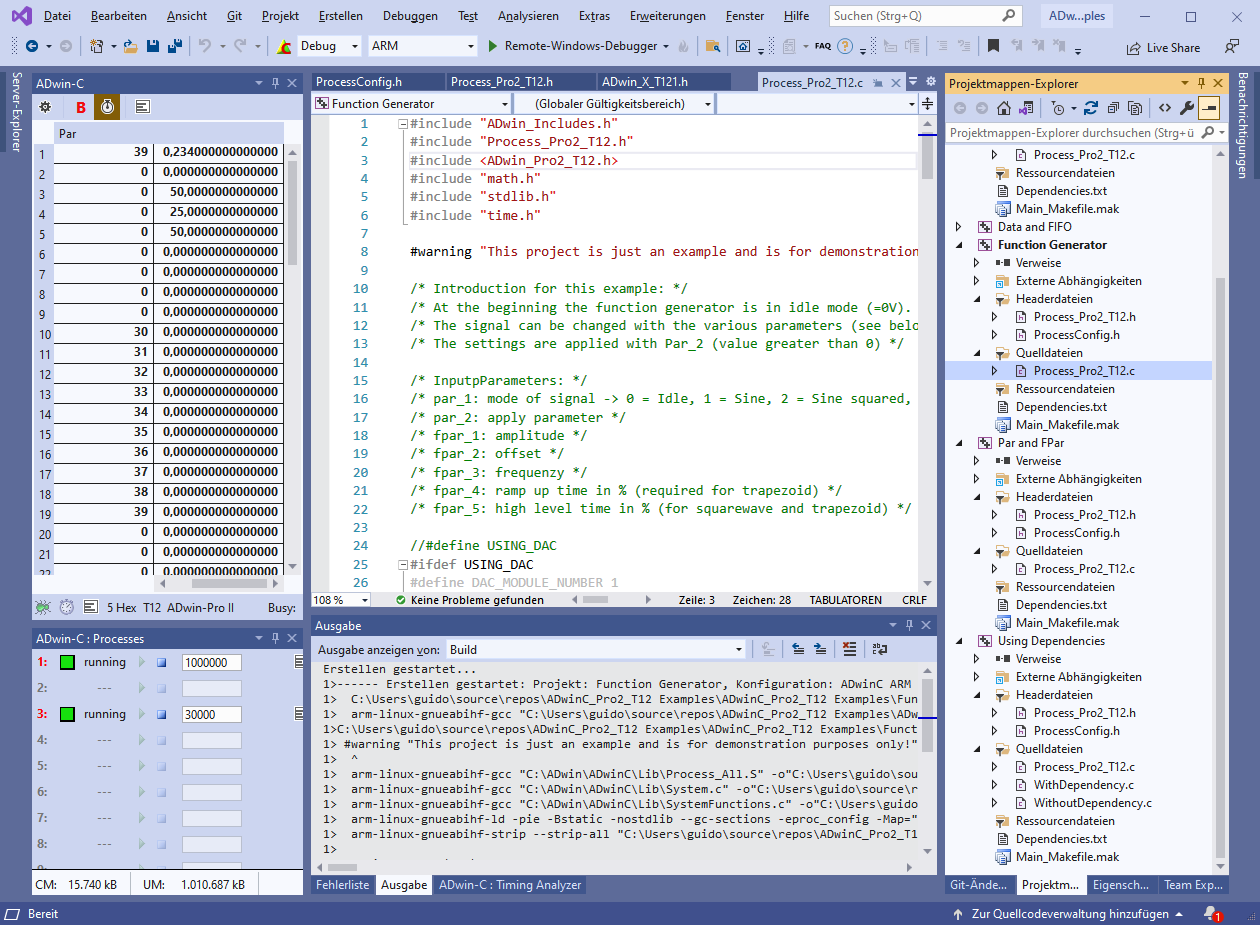The image size is (1260, 925).
Task: Toggle the bookmark toolbar icon
Action: coord(993,46)
